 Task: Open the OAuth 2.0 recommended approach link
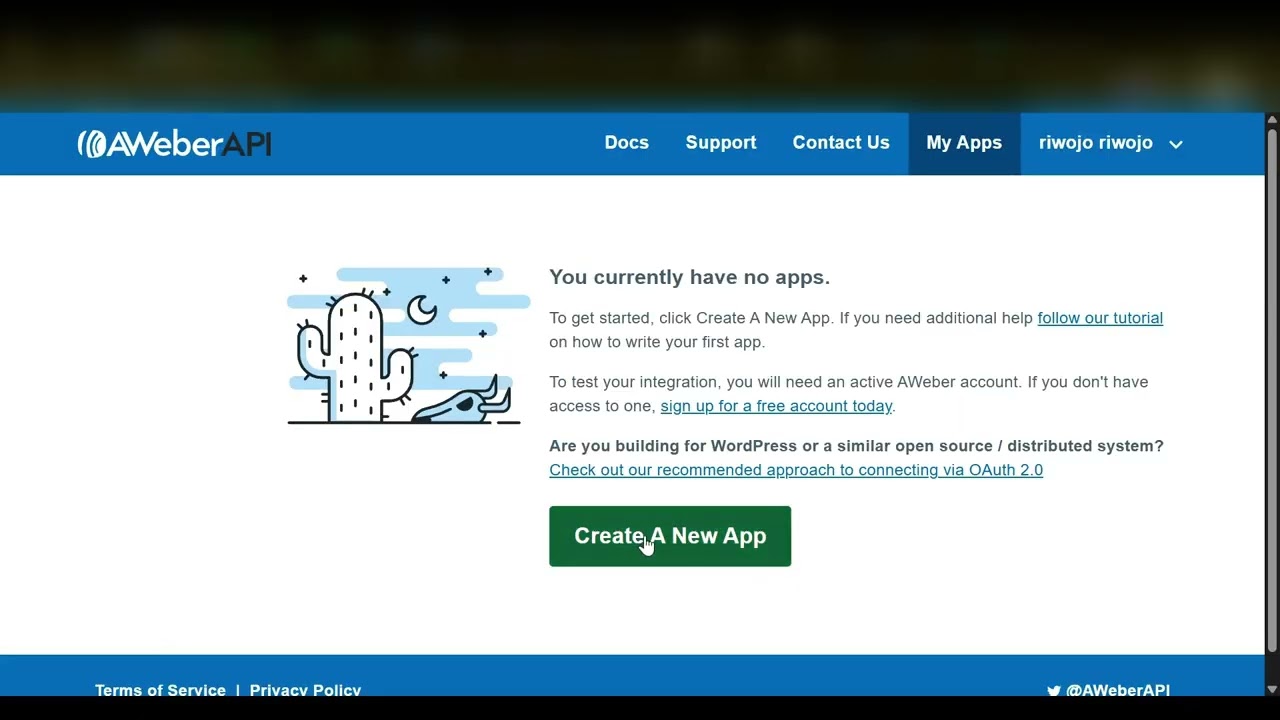coord(796,470)
